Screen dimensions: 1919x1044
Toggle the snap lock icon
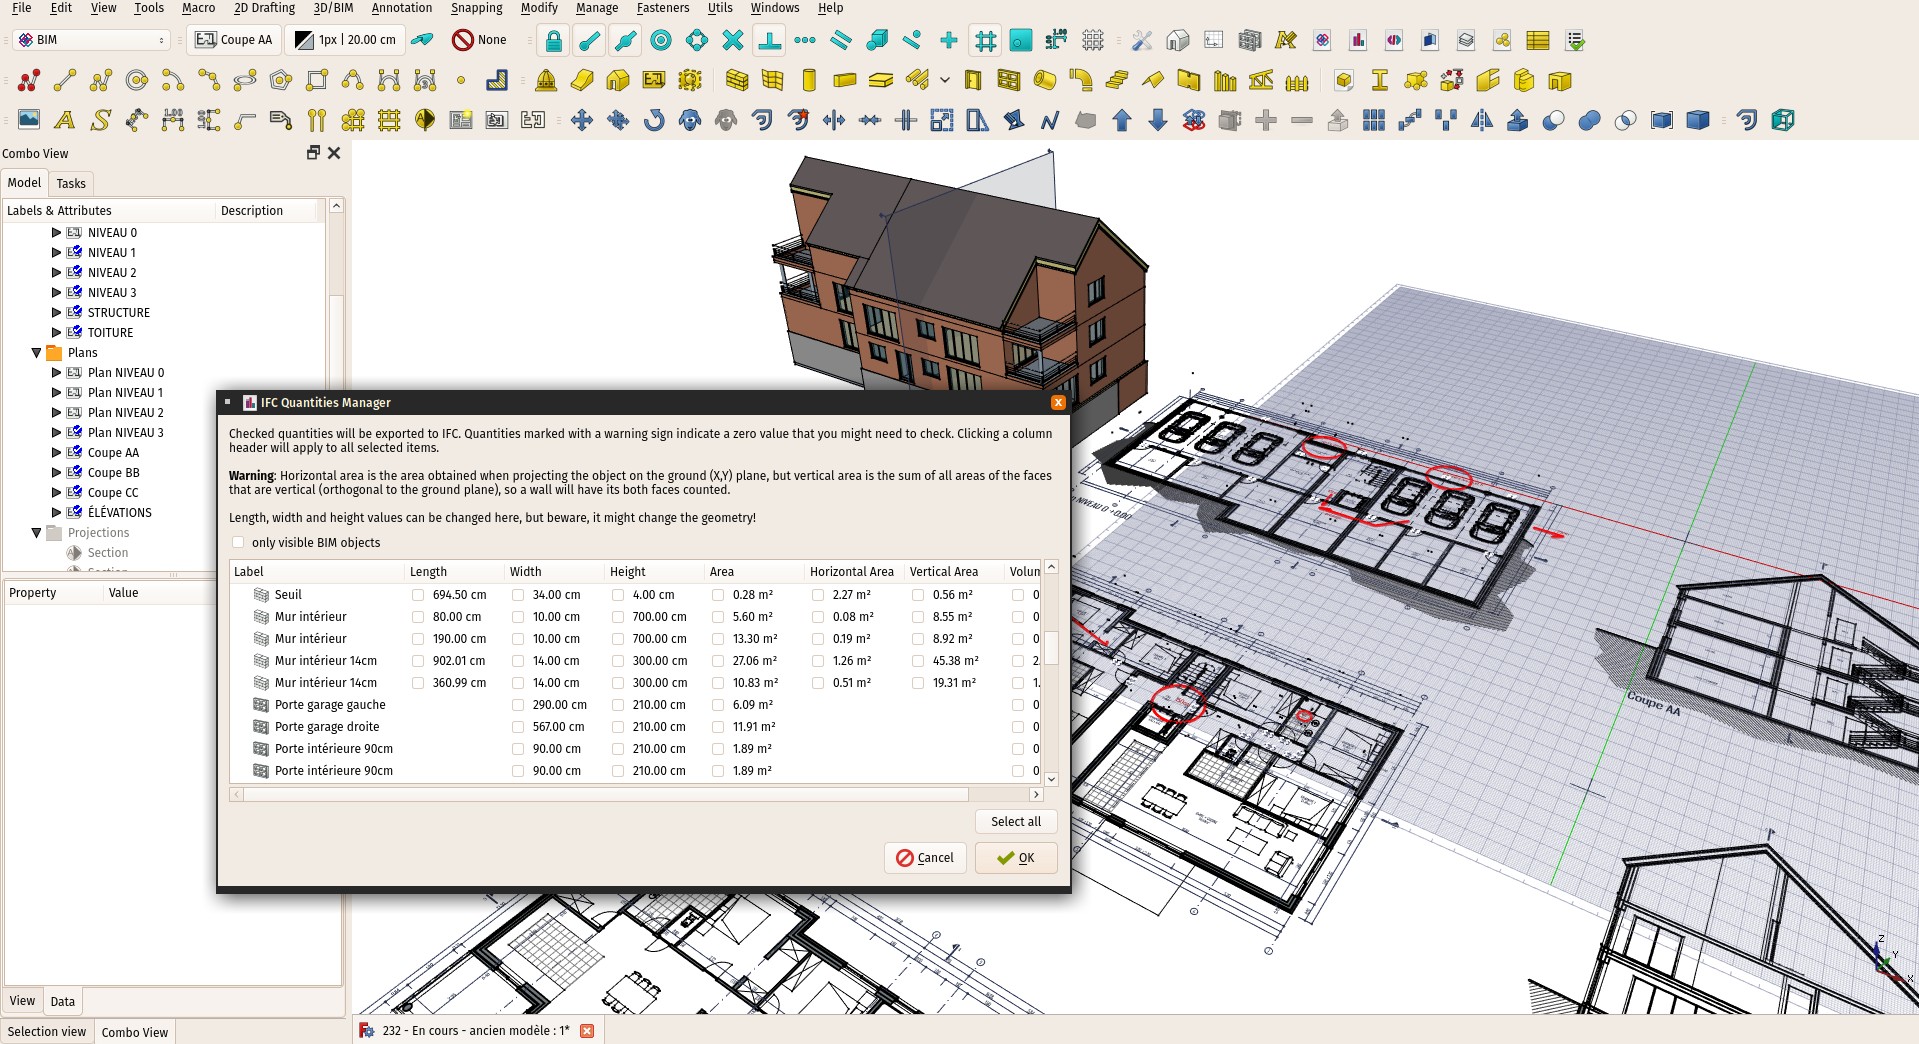point(553,41)
